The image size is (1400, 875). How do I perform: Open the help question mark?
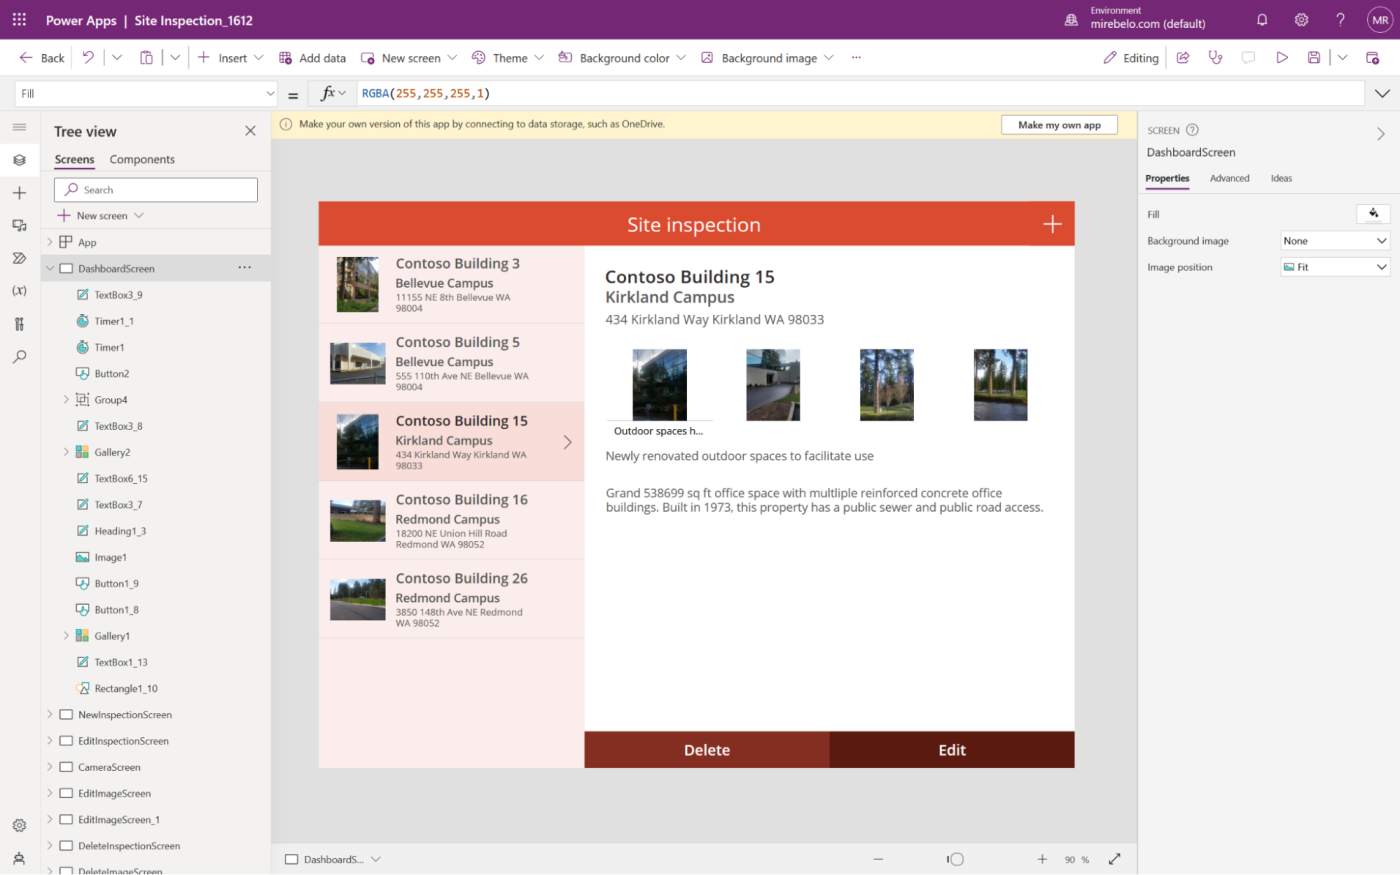coord(1340,19)
